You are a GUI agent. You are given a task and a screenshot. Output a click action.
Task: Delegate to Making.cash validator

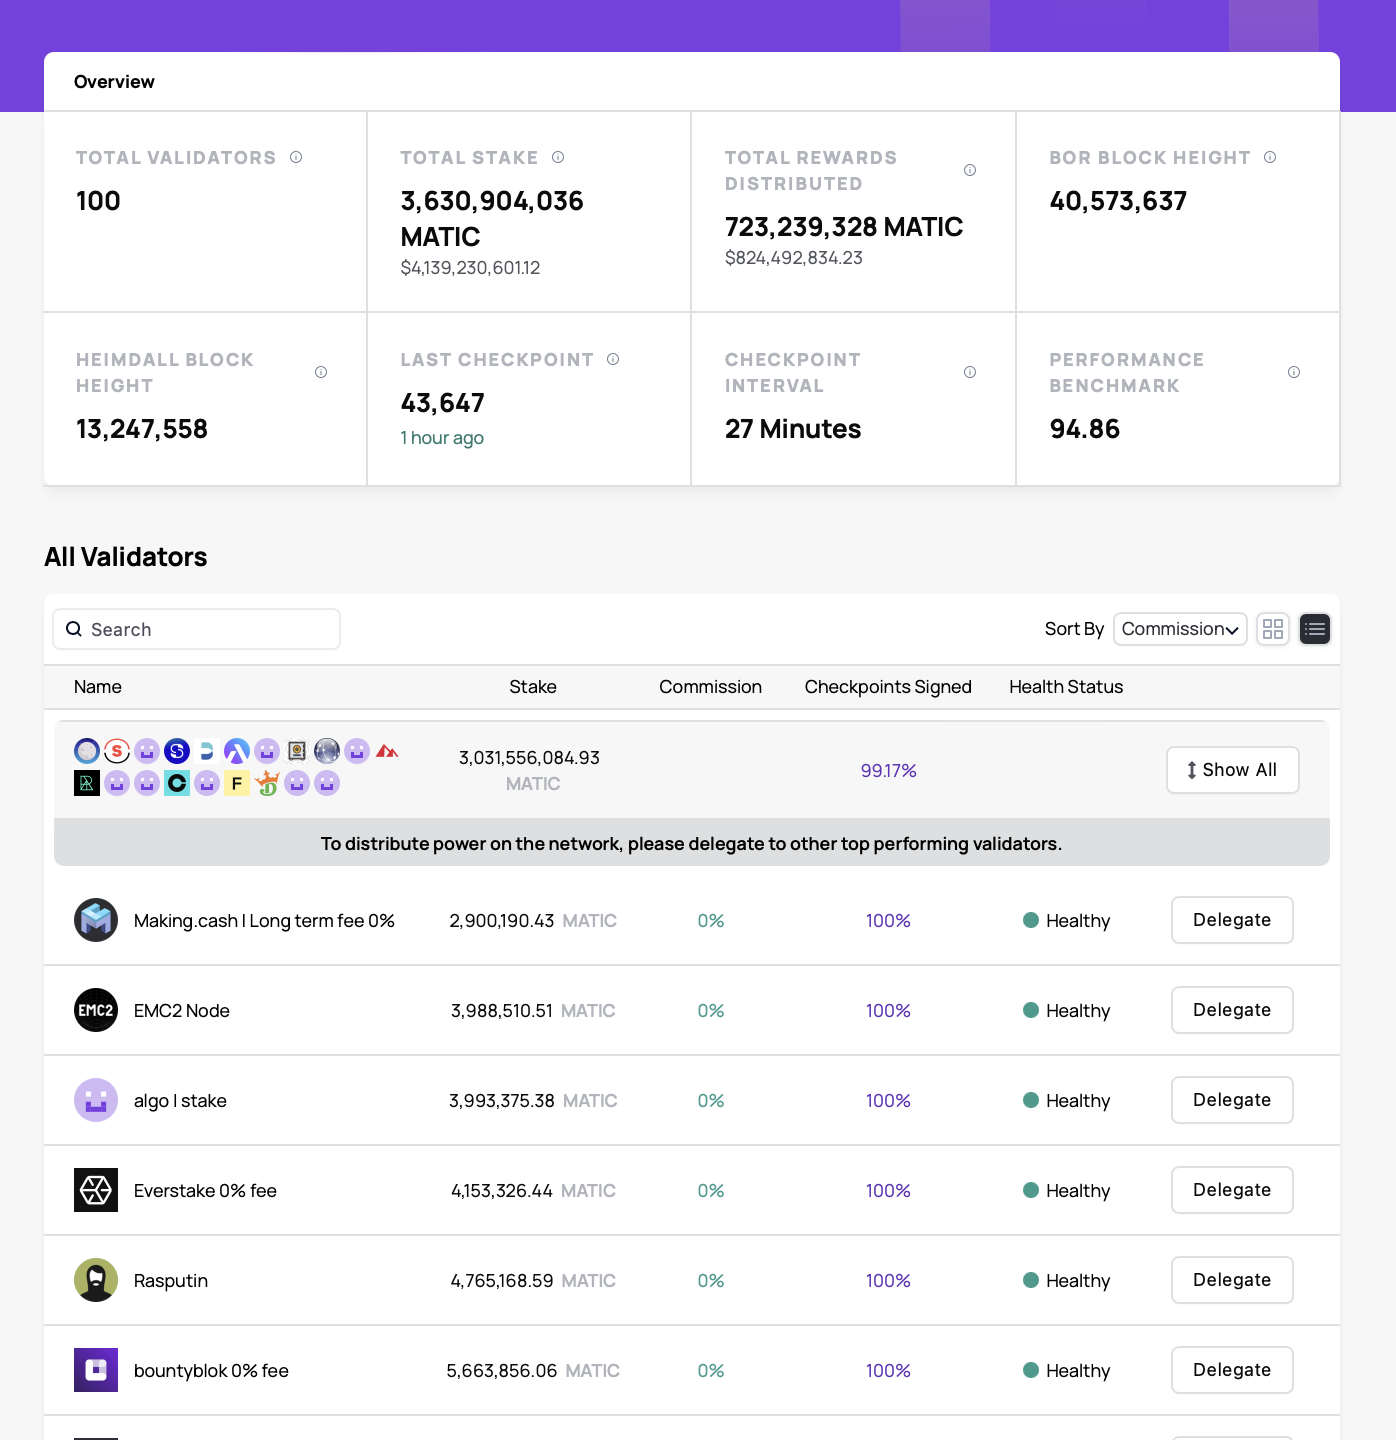(x=1232, y=920)
